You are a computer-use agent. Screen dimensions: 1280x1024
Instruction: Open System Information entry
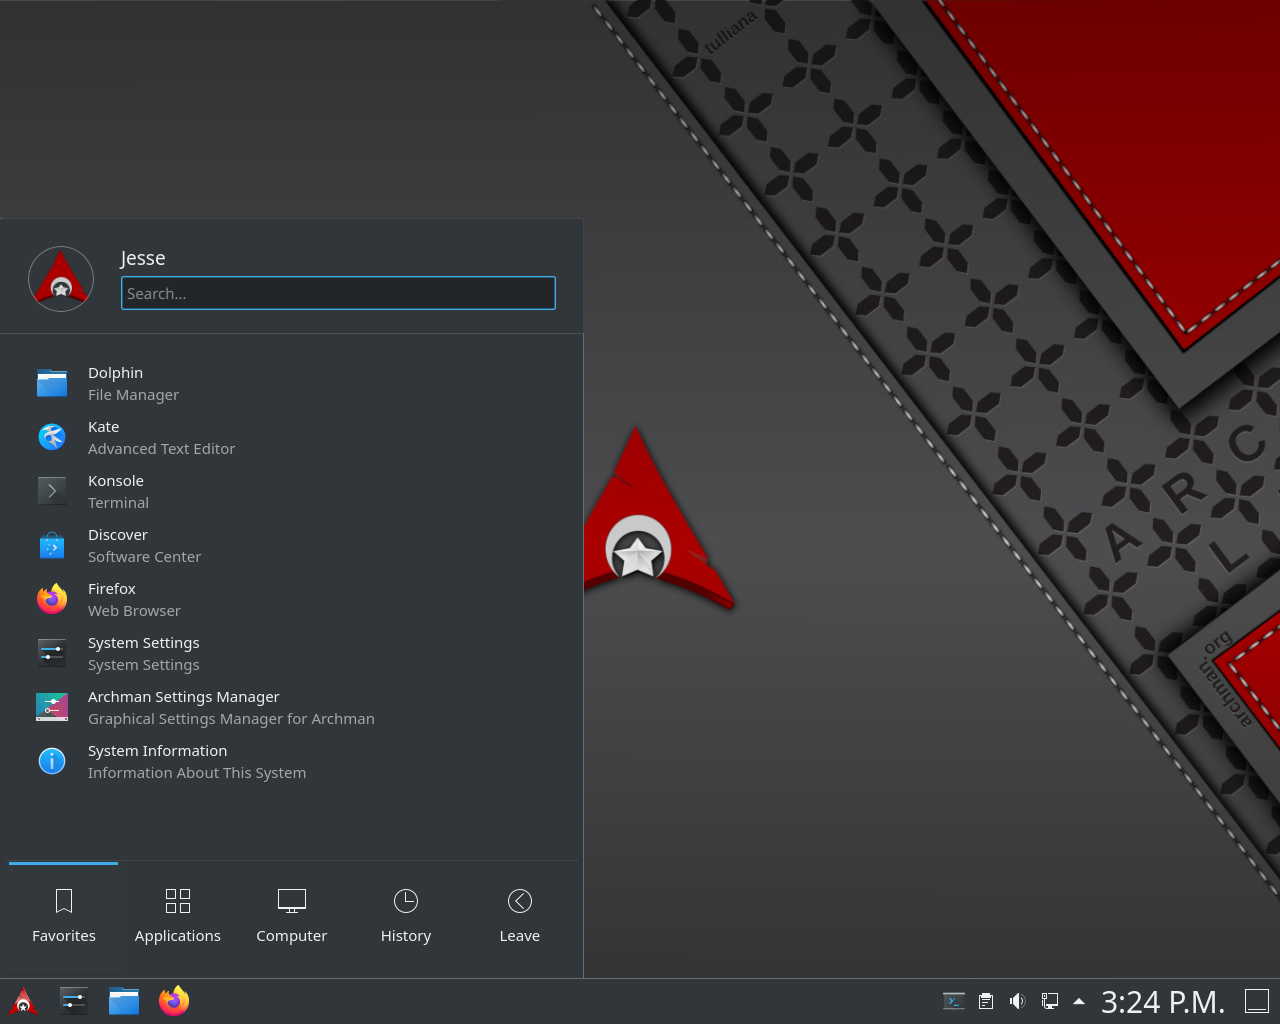coord(291,761)
